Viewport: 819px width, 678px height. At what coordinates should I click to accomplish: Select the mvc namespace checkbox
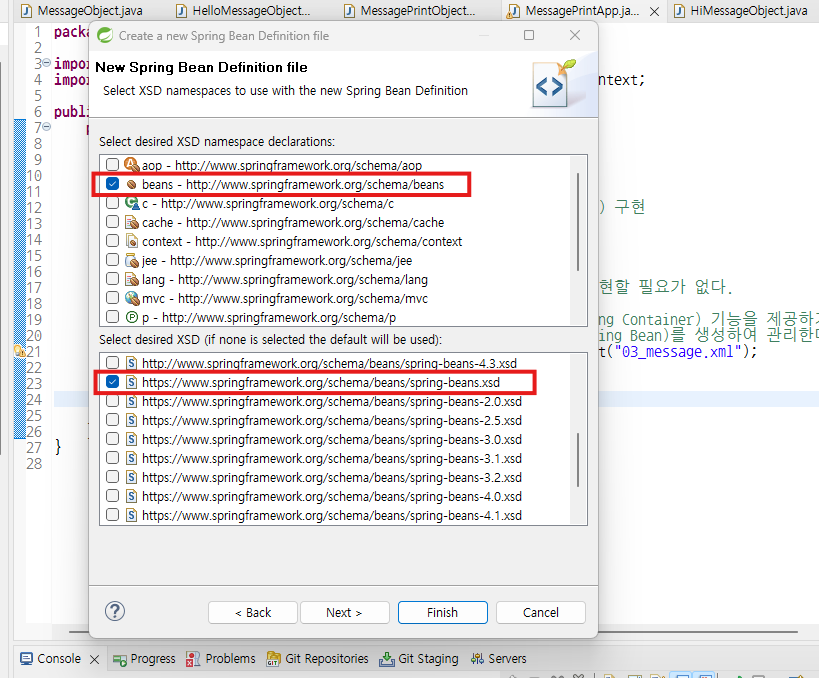pos(112,298)
